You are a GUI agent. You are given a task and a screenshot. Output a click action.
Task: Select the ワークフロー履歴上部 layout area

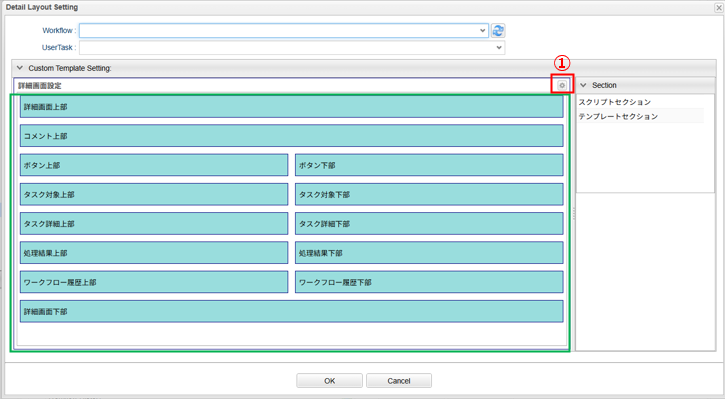[154, 282]
